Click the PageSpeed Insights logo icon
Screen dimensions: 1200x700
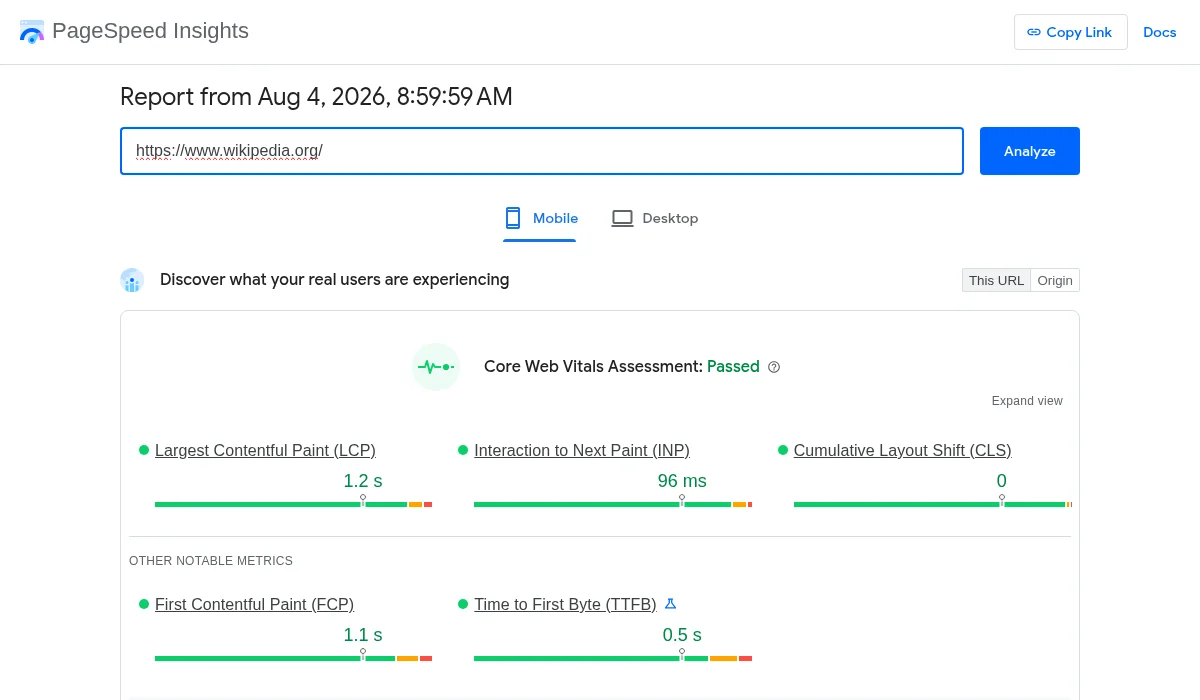point(32,31)
